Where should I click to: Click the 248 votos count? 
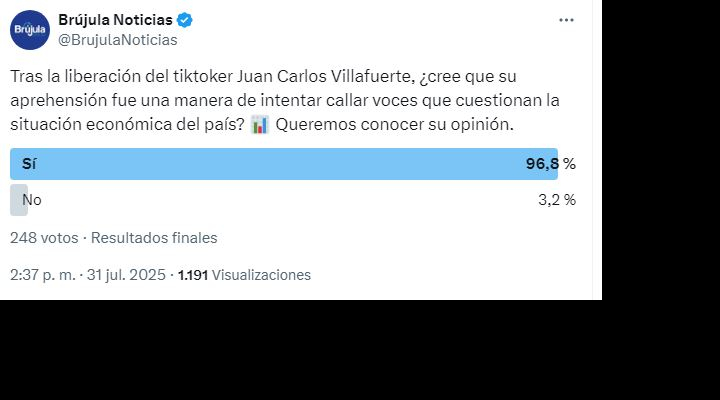coord(44,238)
